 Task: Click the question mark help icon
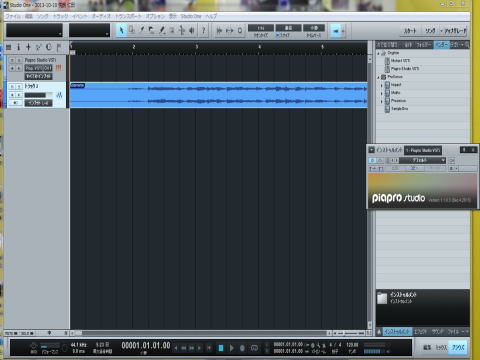point(203,30)
